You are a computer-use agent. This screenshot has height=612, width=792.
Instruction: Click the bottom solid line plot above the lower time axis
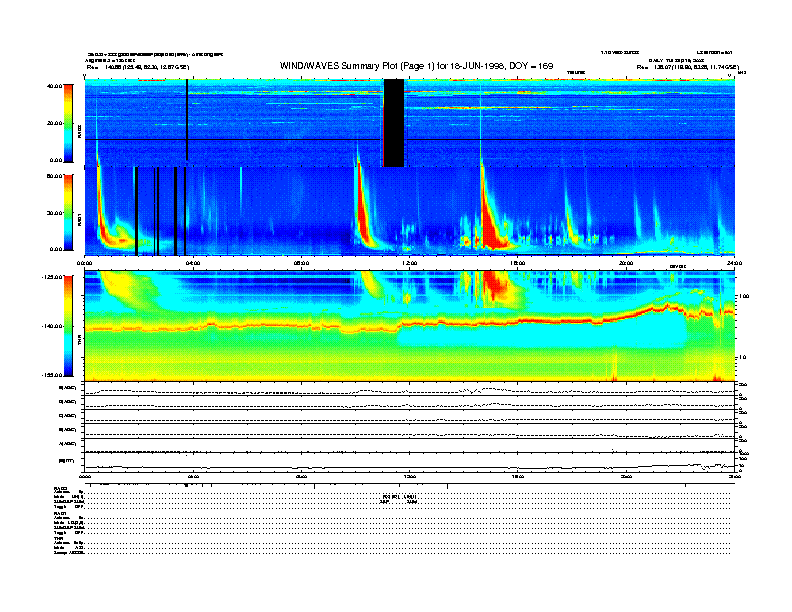[409, 467]
